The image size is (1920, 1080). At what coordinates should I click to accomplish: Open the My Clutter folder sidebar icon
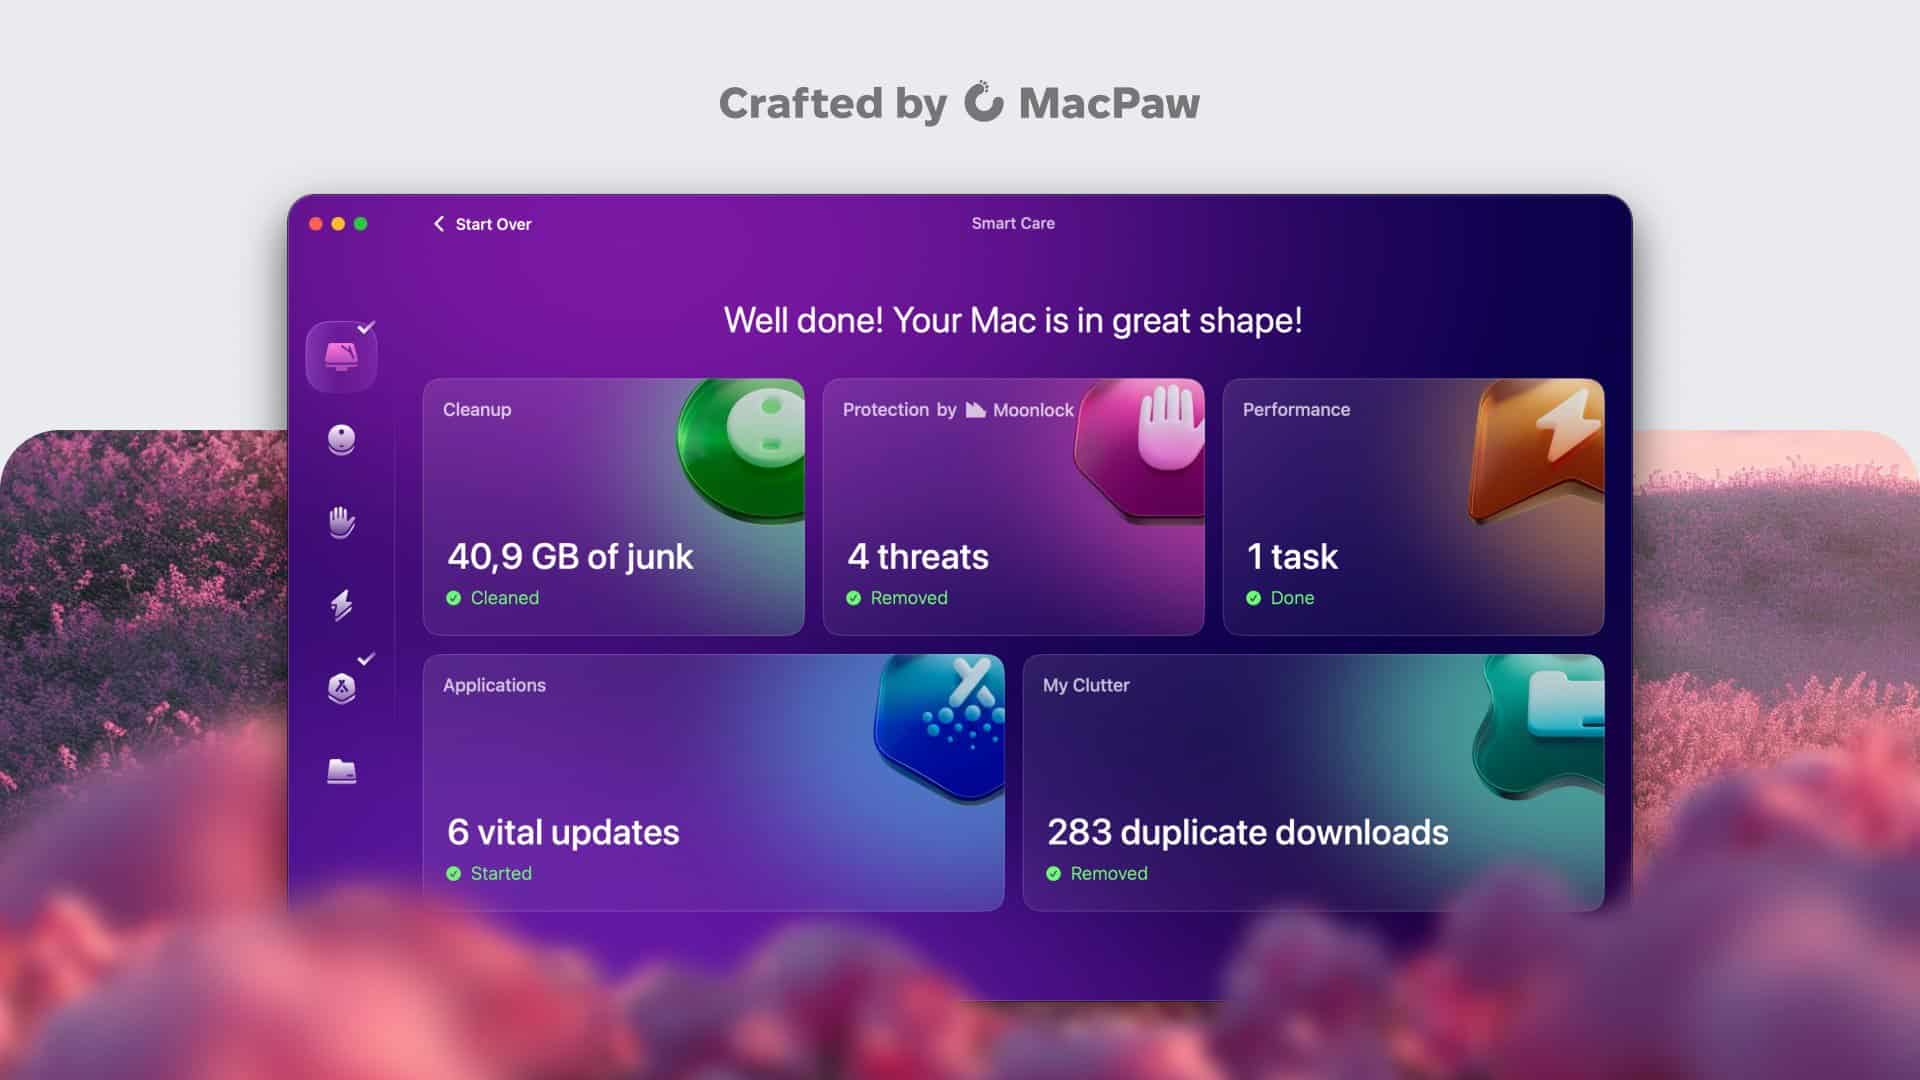(341, 771)
